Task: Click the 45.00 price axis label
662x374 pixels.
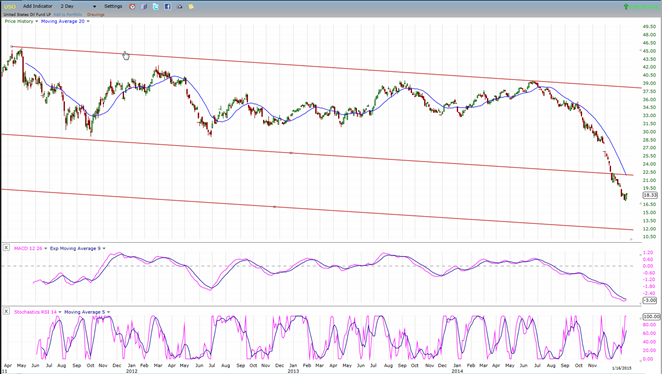Action: pyautogui.click(x=649, y=51)
